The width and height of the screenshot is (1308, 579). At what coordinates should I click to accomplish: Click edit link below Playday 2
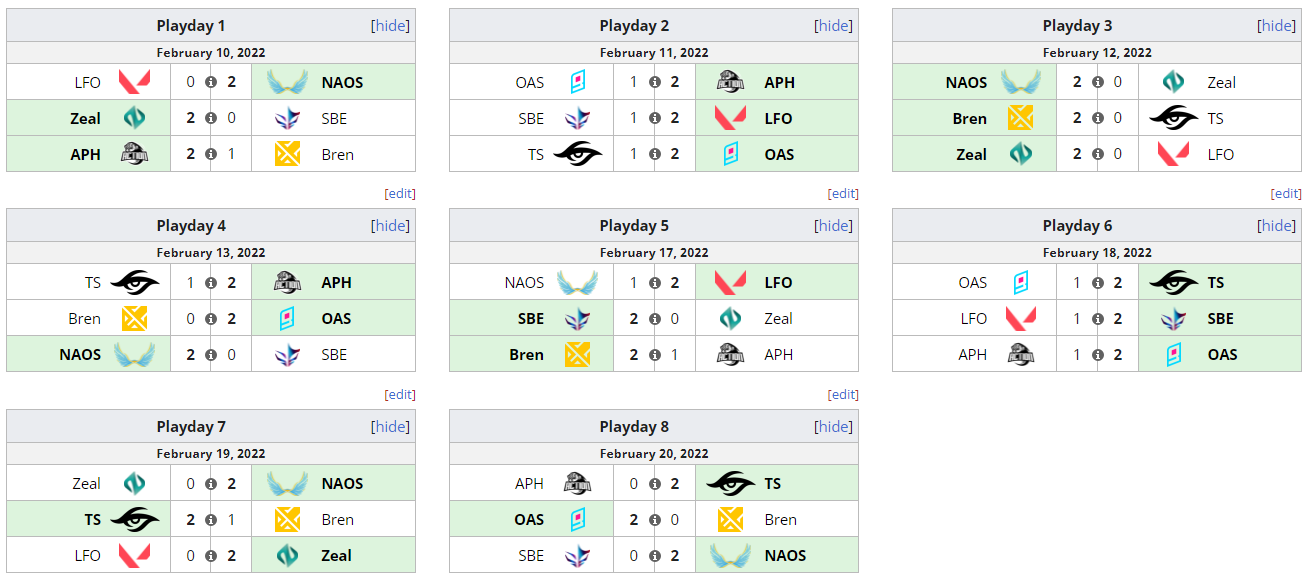843,194
